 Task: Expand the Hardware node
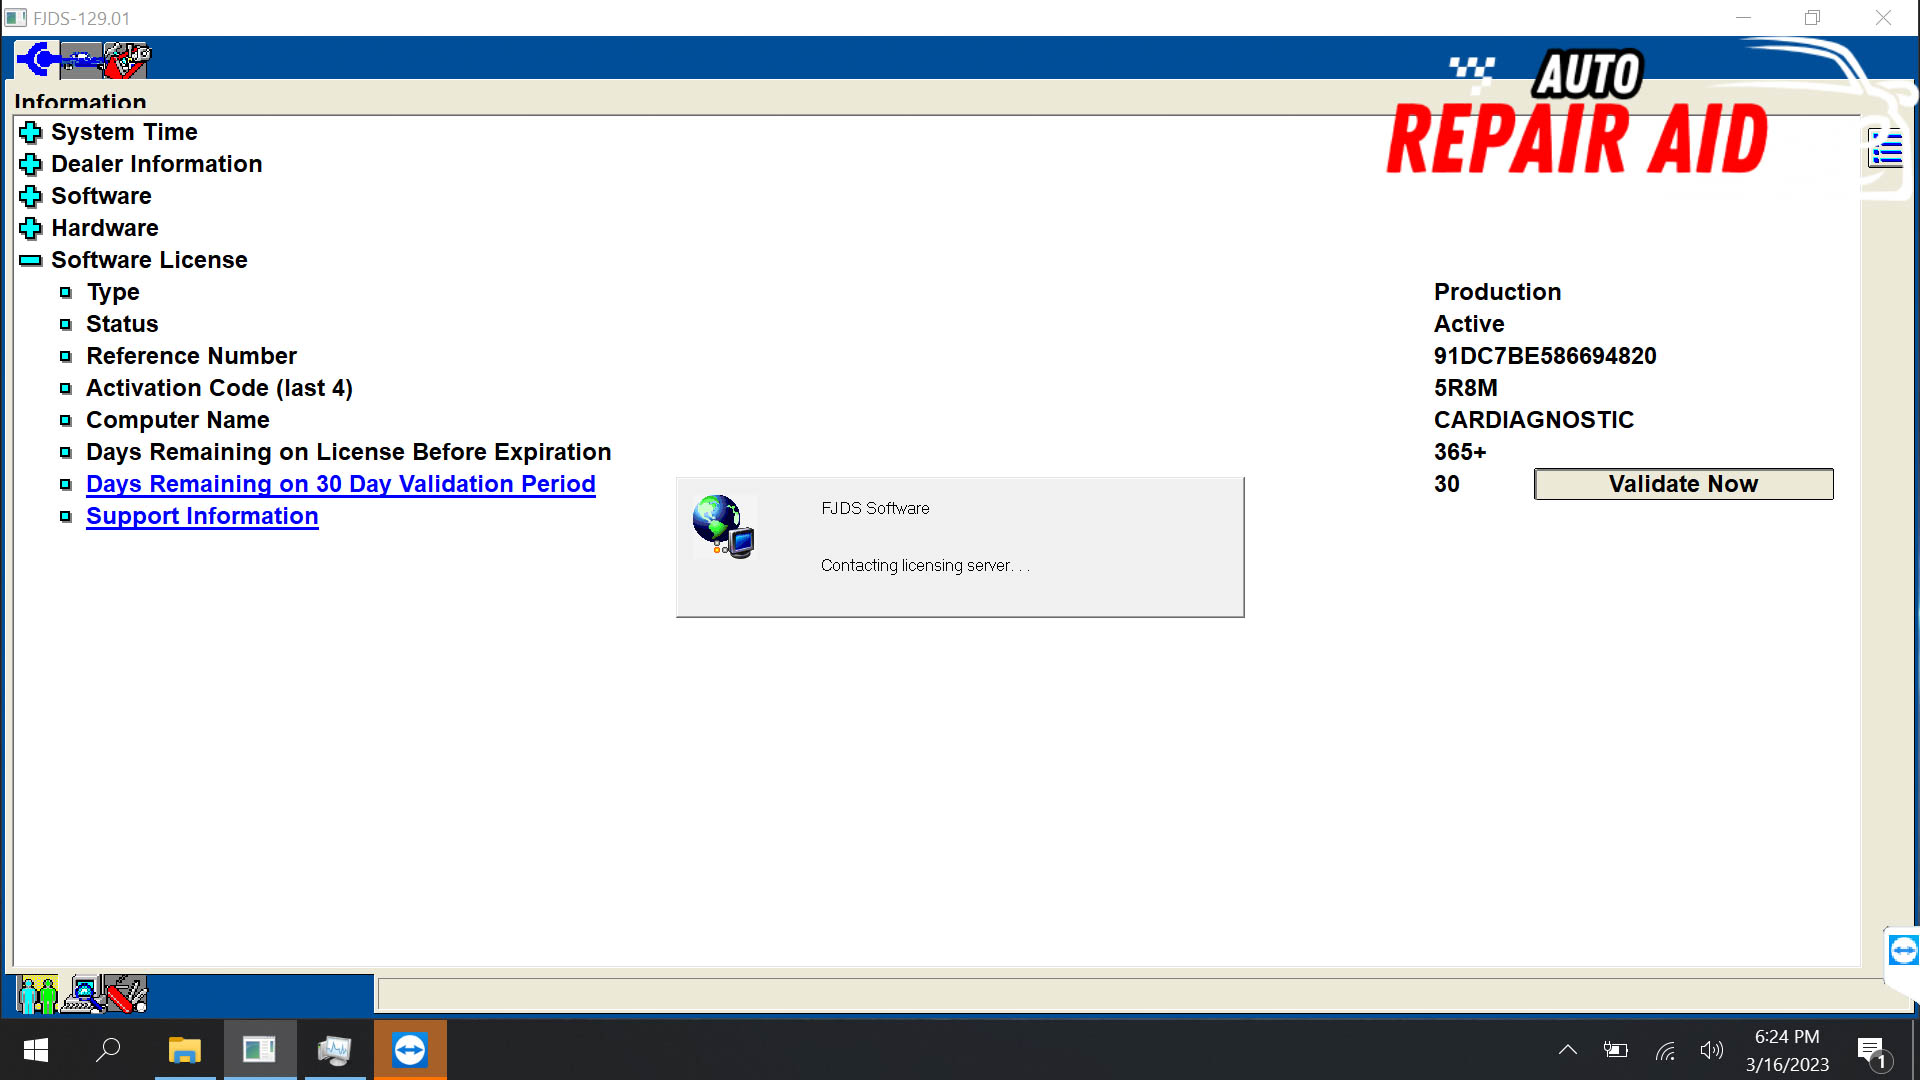31,228
